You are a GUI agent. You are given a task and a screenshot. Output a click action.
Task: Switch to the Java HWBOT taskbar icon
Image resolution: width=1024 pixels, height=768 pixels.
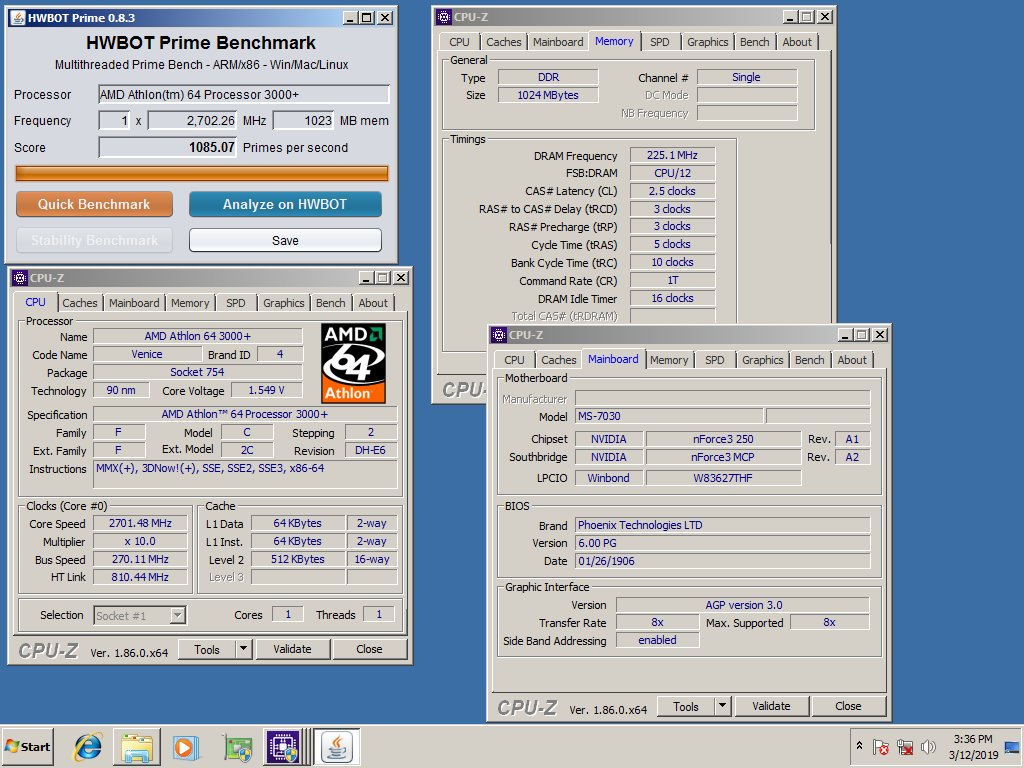[x=337, y=746]
